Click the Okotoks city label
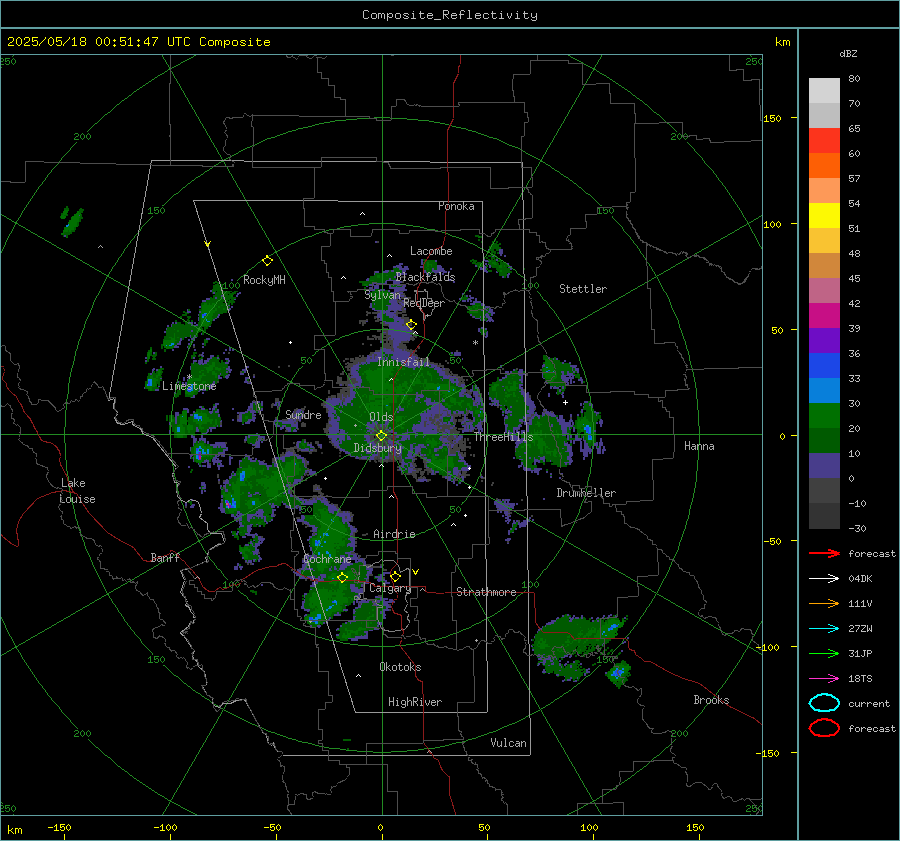This screenshot has width=900, height=841. coord(400,666)
